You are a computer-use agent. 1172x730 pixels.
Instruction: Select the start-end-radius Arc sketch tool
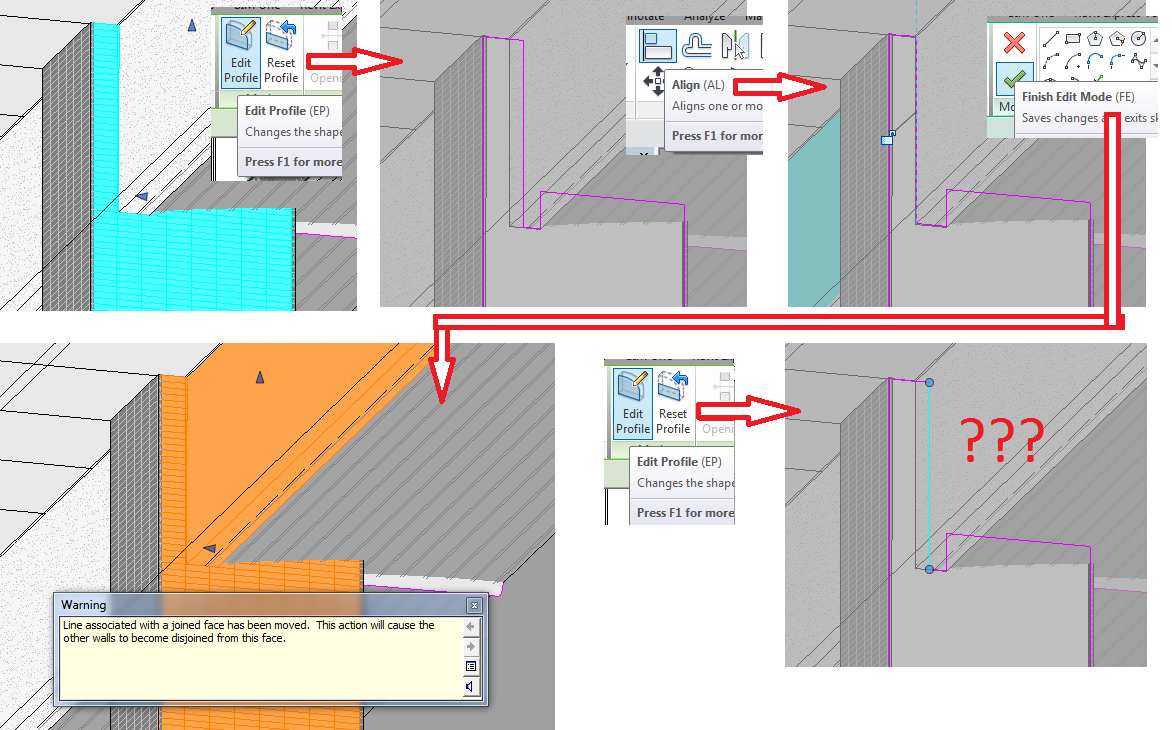pos(1051,60)
